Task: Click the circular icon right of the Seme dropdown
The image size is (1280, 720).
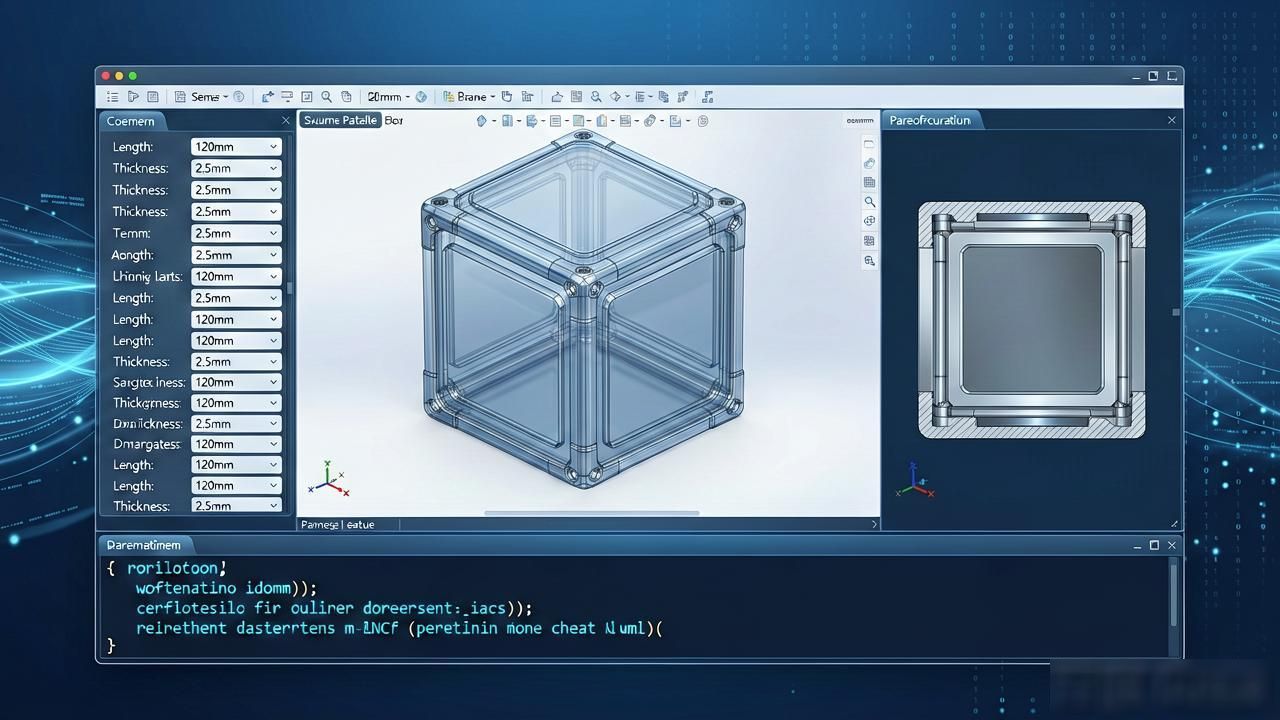Action: (x=238, y=97)
